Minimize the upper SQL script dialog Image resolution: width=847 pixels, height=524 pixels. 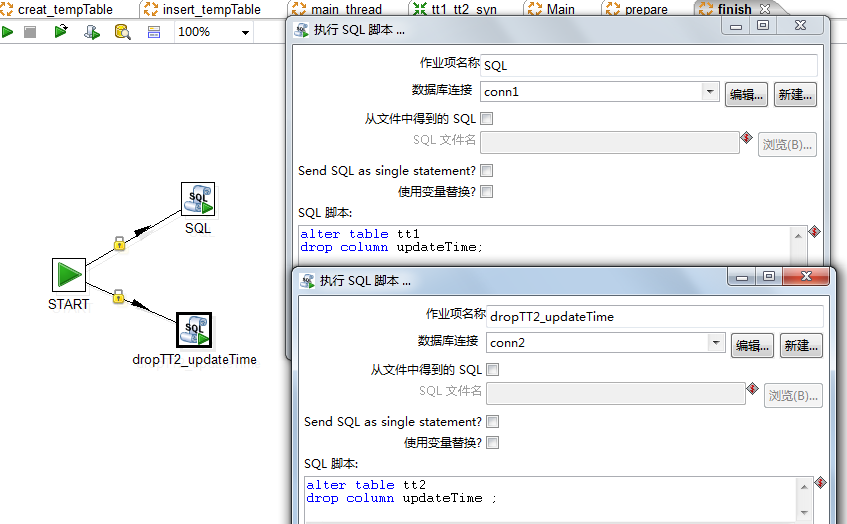(736, 25)
